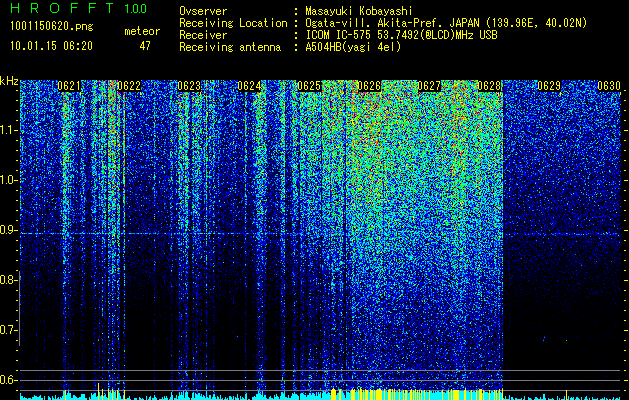629x400 pixels.
Task: Click the meteor label
Action: pos(142,31)
